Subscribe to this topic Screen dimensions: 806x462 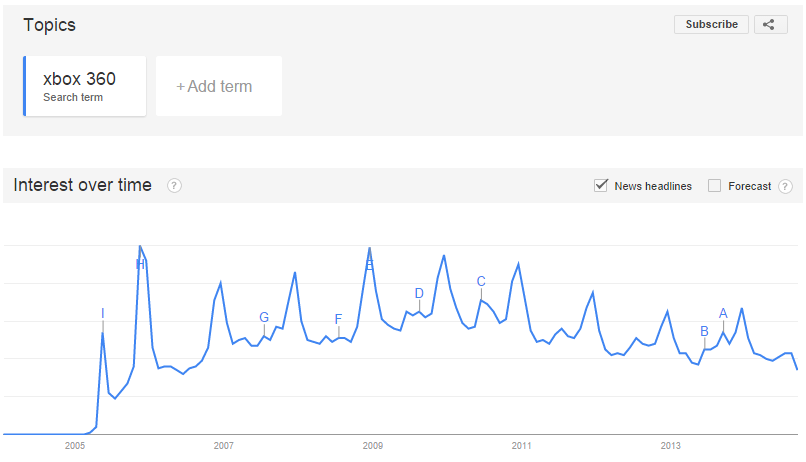[x=711, y=24]
